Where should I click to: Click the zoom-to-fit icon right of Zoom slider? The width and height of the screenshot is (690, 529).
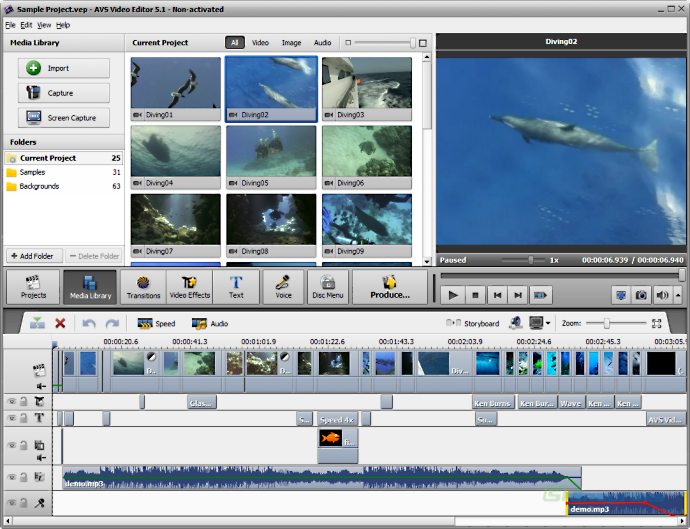[x=657, y=323]
